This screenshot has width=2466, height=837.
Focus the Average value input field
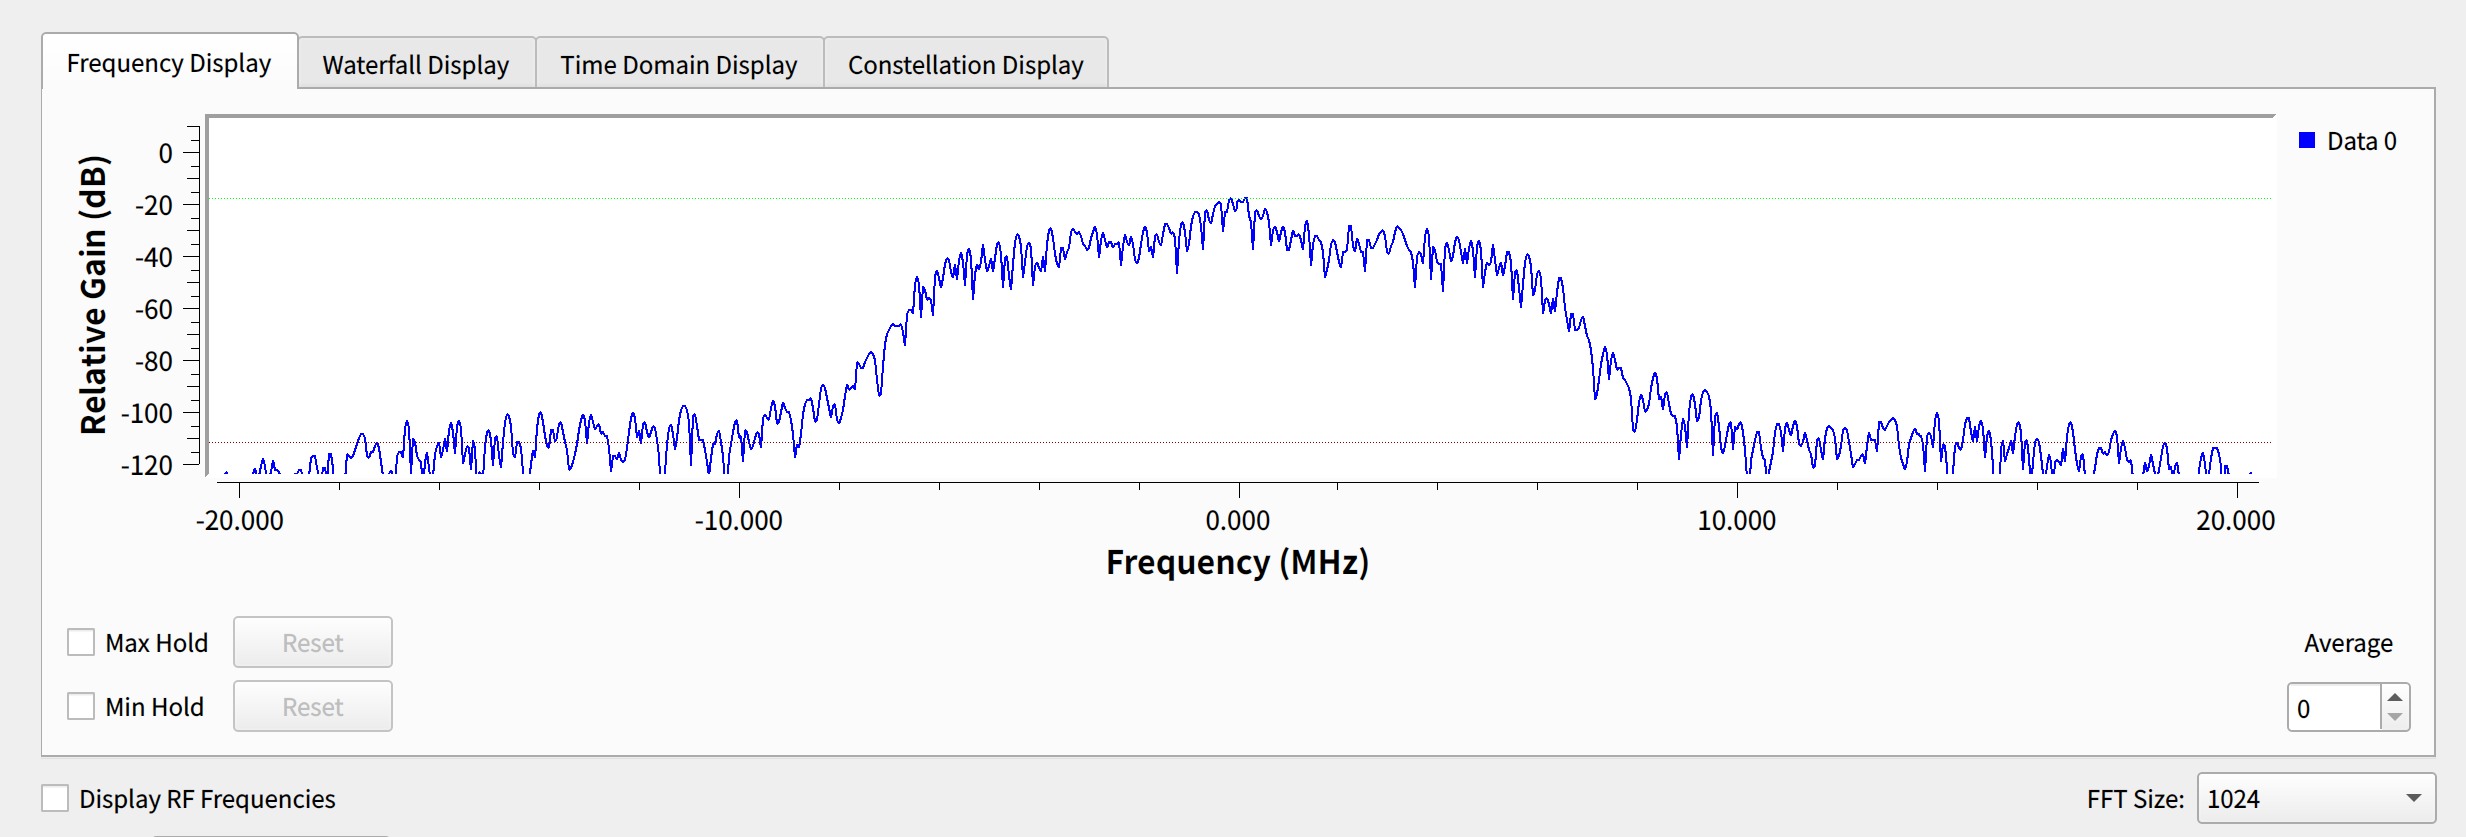coord(2334,708)
